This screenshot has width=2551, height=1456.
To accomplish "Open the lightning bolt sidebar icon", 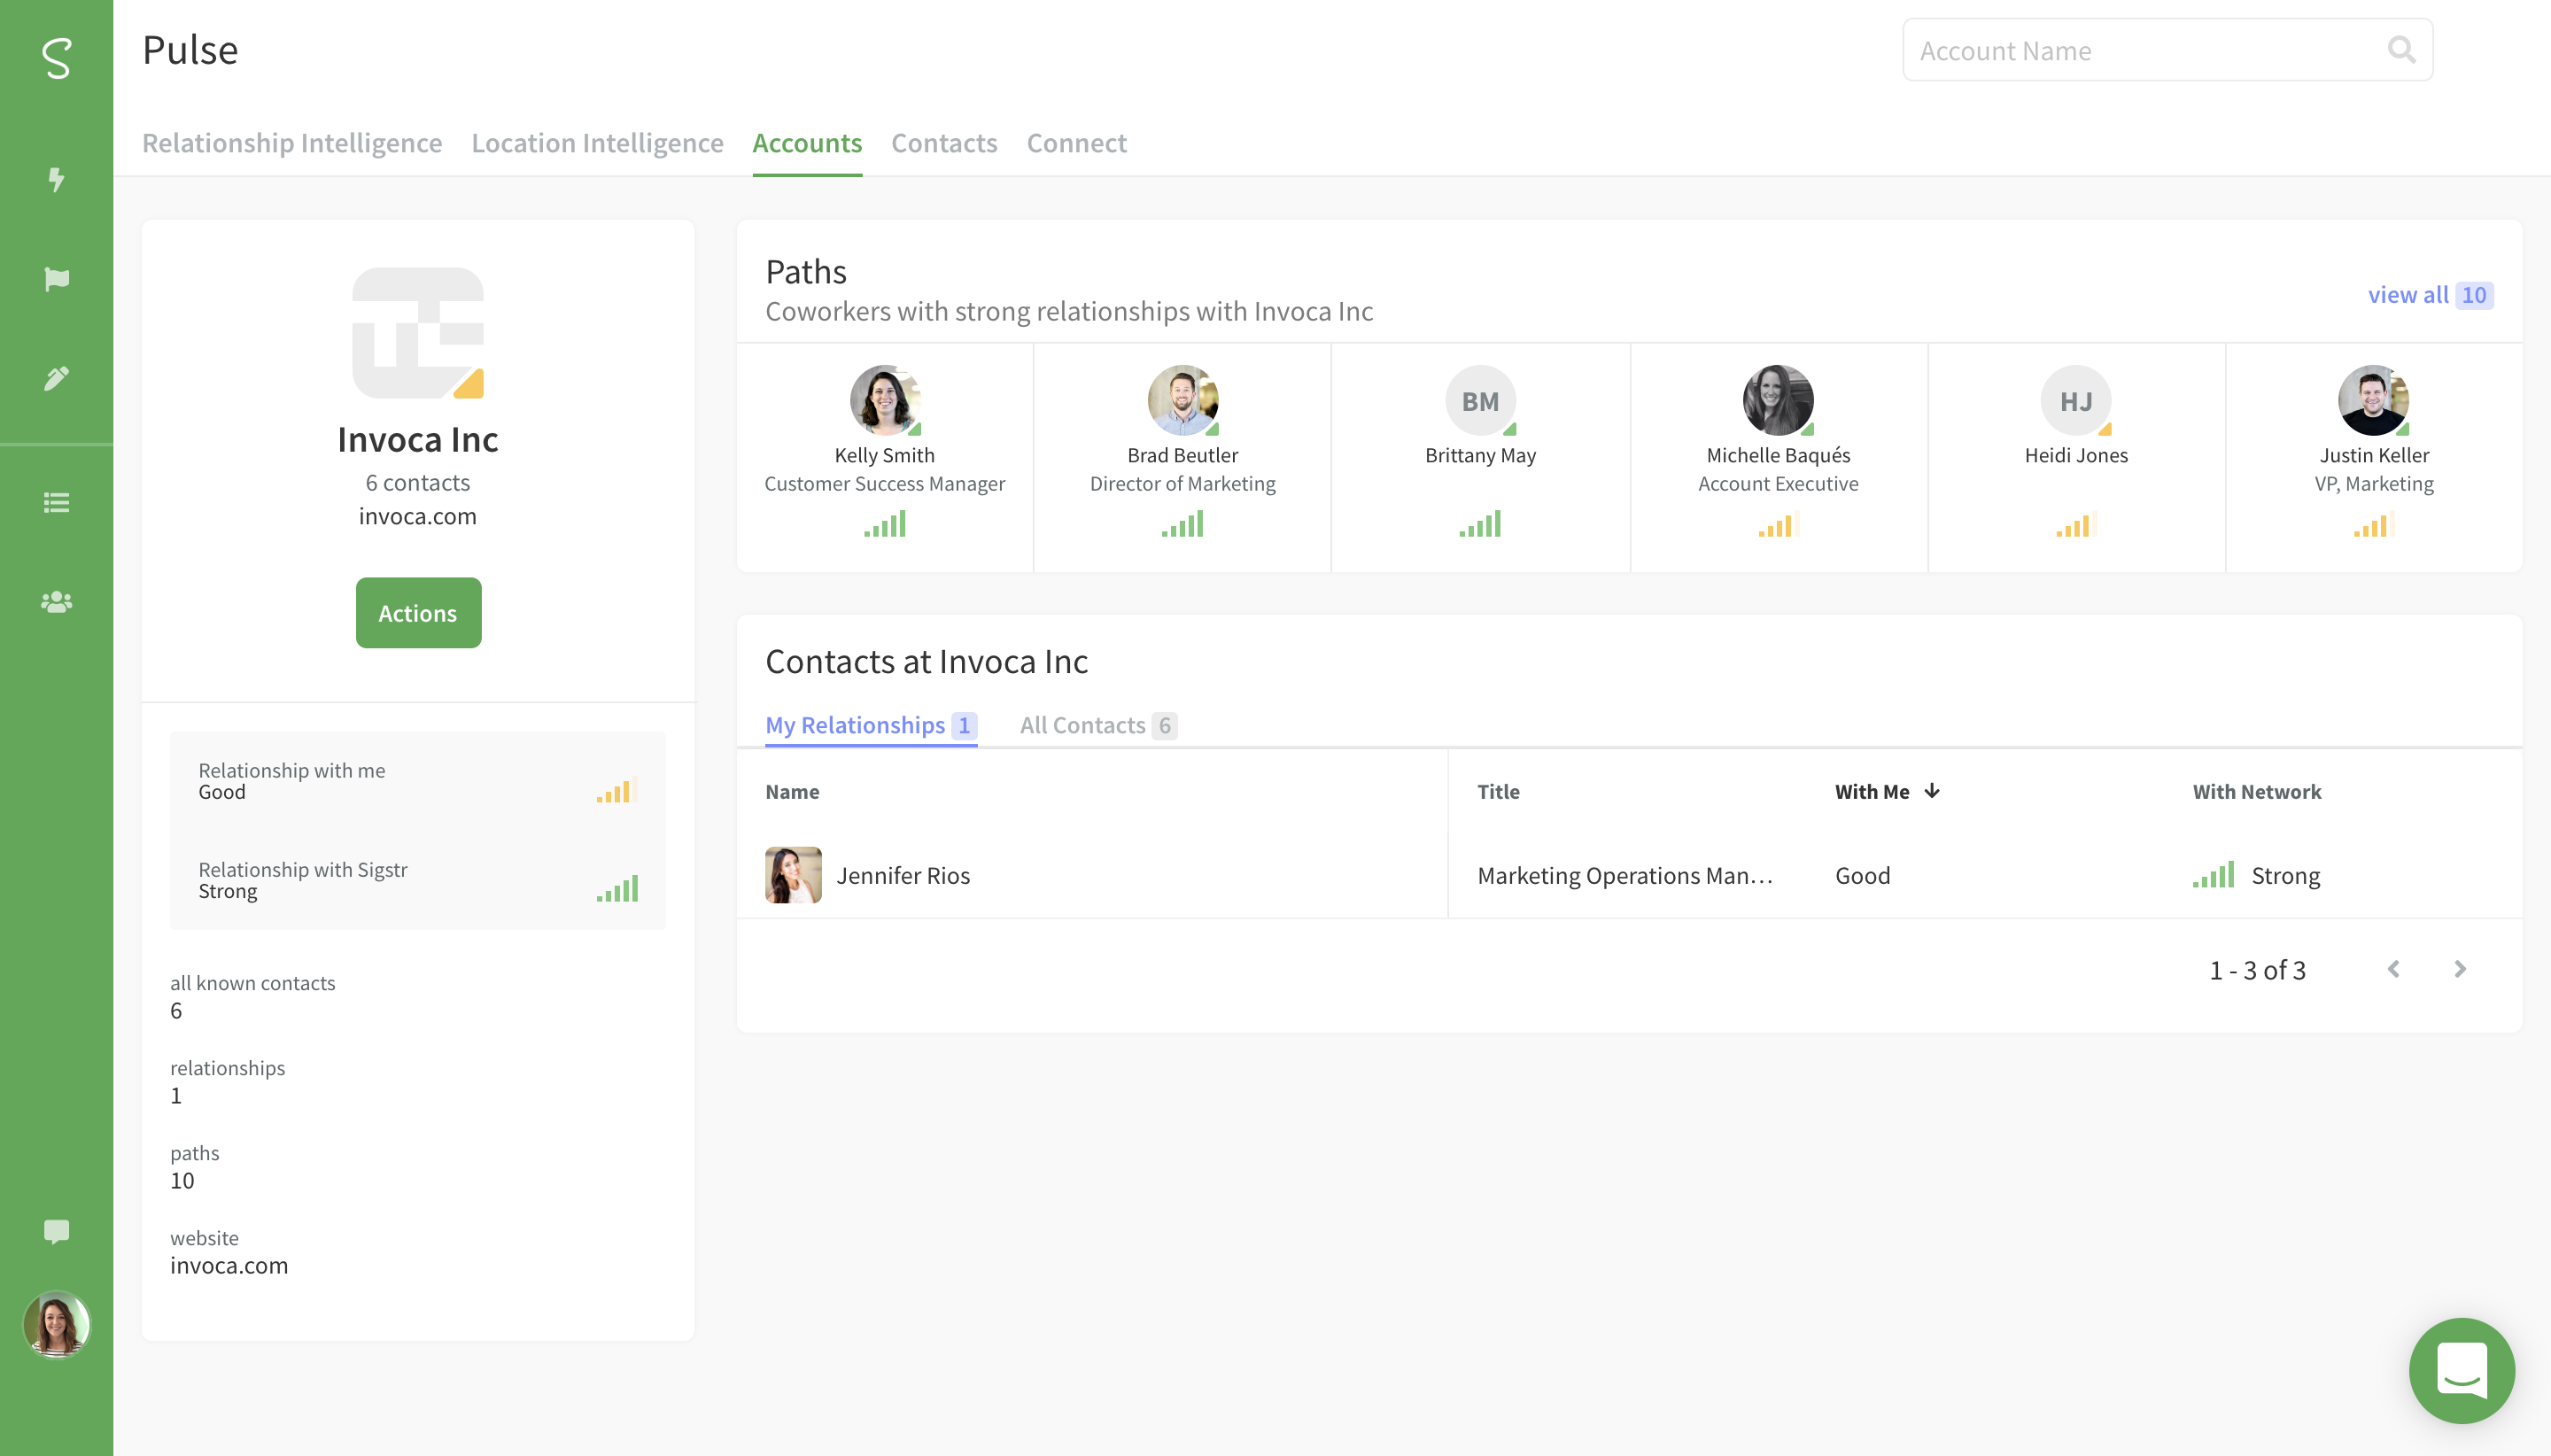I will 57,179.
